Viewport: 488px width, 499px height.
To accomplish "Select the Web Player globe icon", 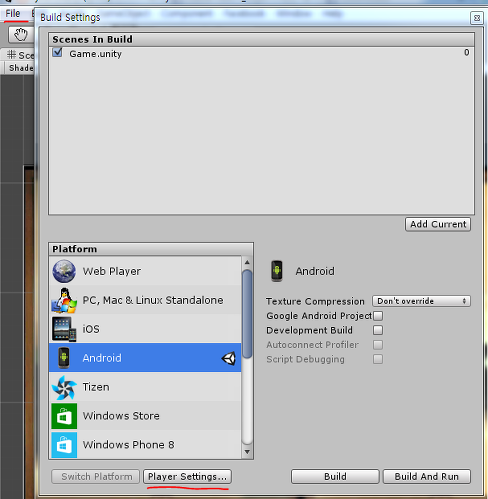I will point(64,271).
